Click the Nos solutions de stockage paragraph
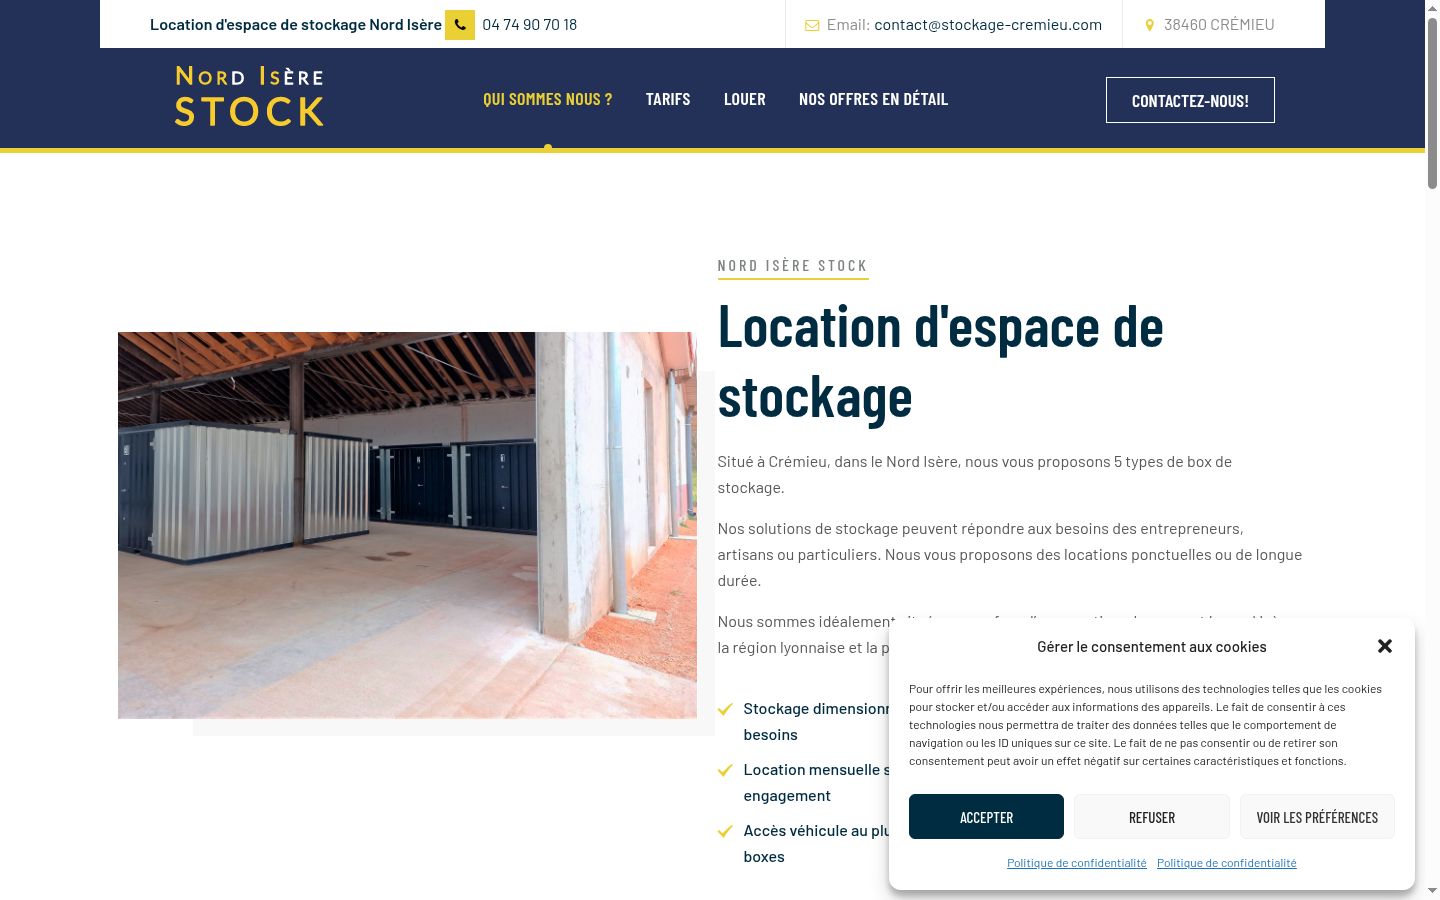1440x900 pixels. (1010, 554)
